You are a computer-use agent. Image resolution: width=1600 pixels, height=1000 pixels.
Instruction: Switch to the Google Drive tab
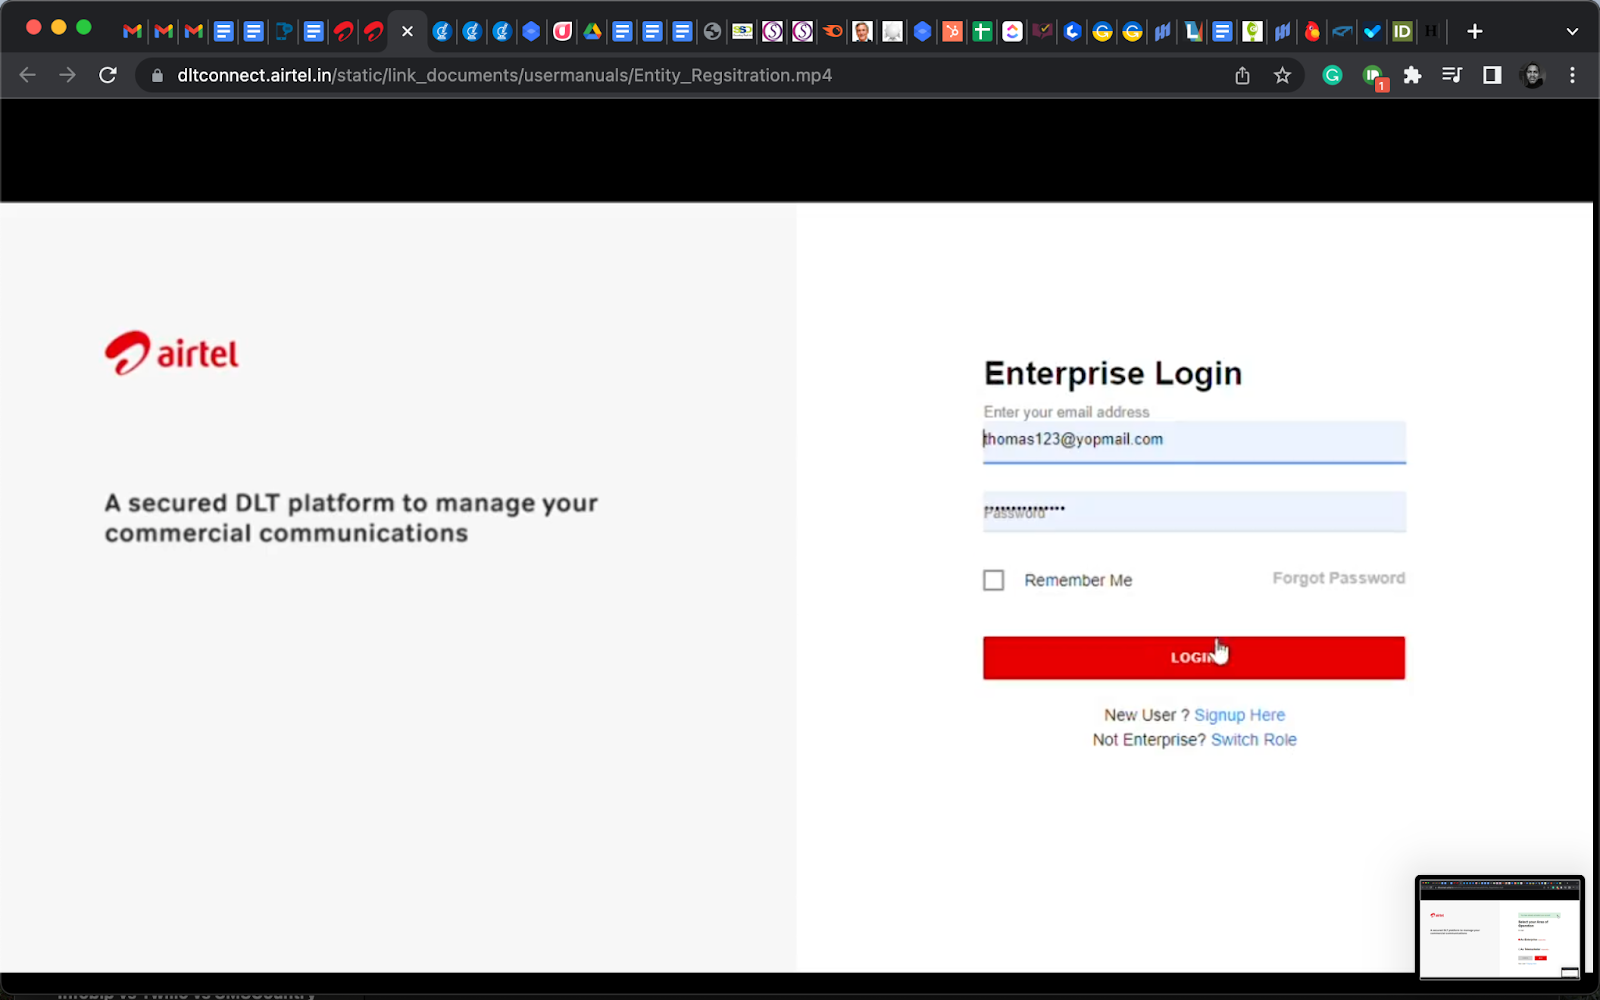592,32
